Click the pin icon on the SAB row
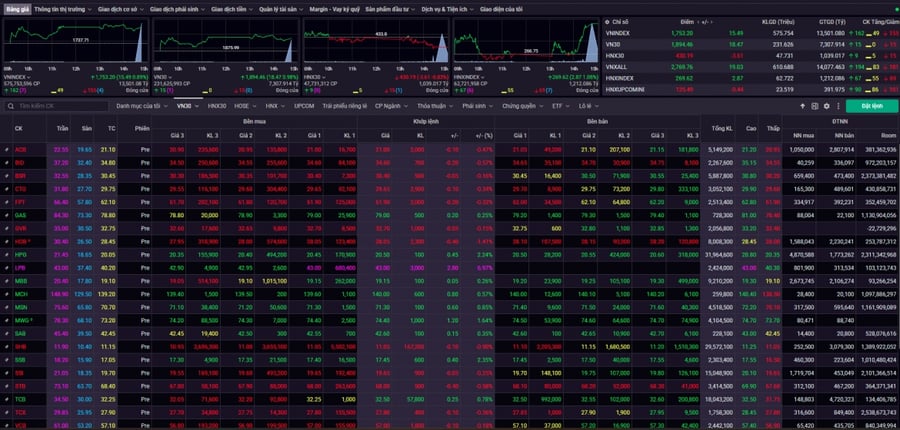 tap(7, 334)
